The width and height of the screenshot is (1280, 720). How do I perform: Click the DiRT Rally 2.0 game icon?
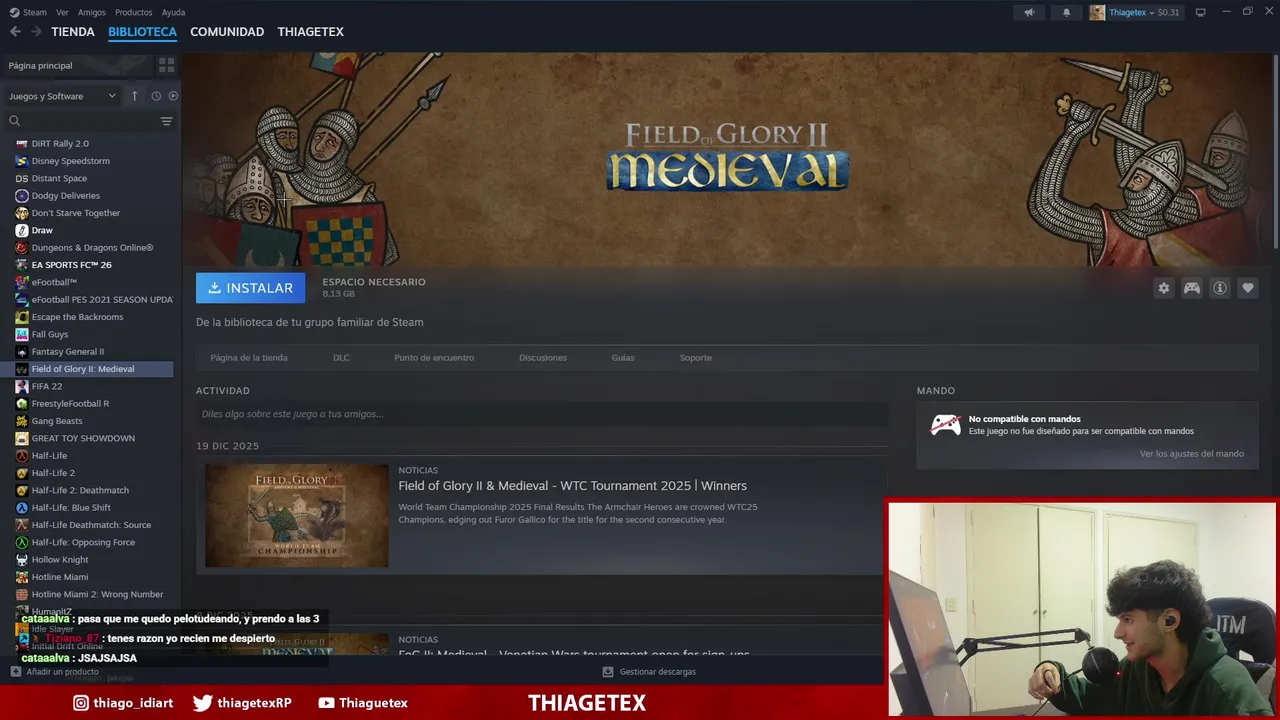point(22,143)
